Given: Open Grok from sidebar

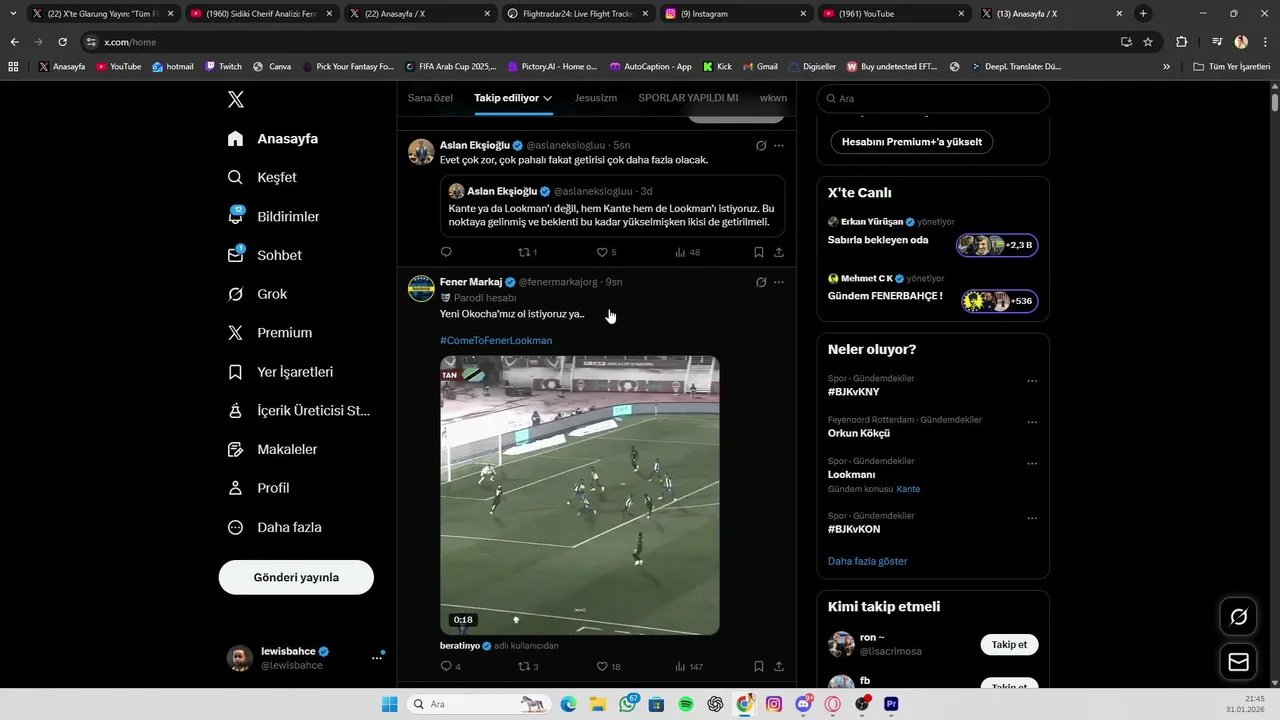Looking at the screenshot, I should 257,294.
